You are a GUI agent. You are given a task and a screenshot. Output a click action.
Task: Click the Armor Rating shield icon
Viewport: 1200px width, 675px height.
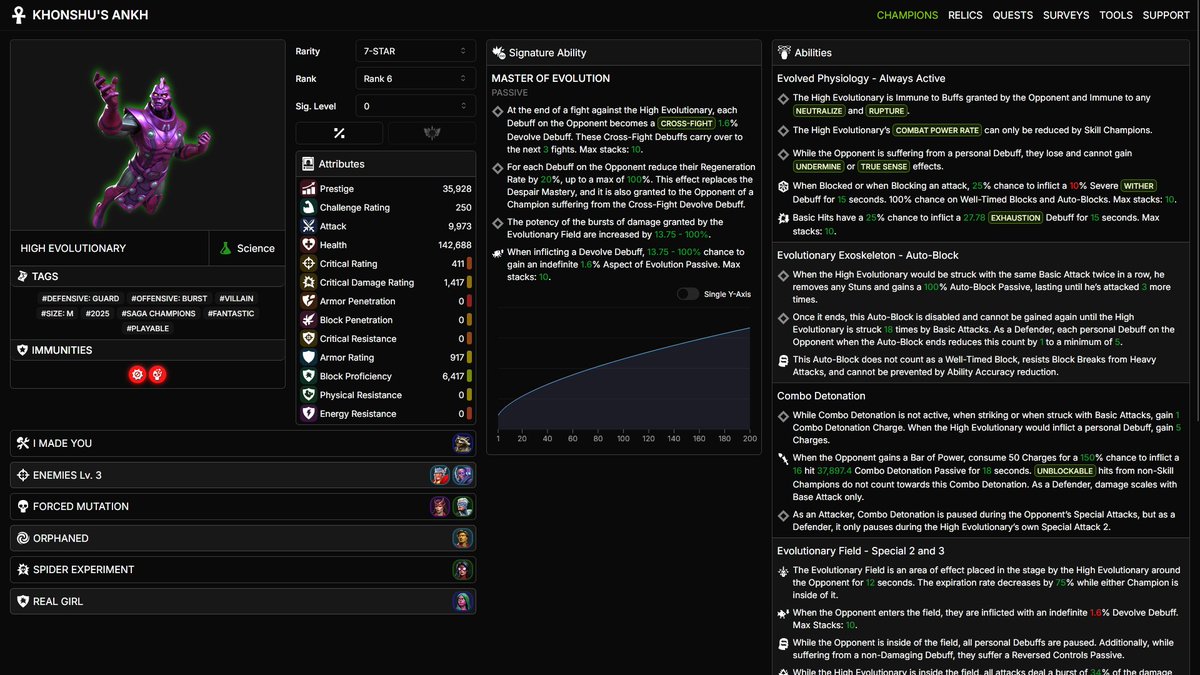coord(309,357)
